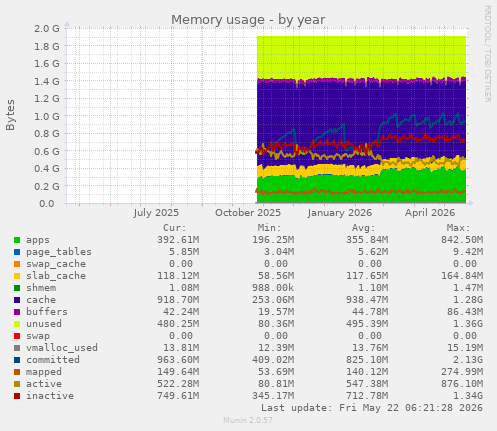Screen dimensions: 497x431
Task: Click the blue page_tables legend swatch
Action: pyautogui.click(x=17, y=252)
